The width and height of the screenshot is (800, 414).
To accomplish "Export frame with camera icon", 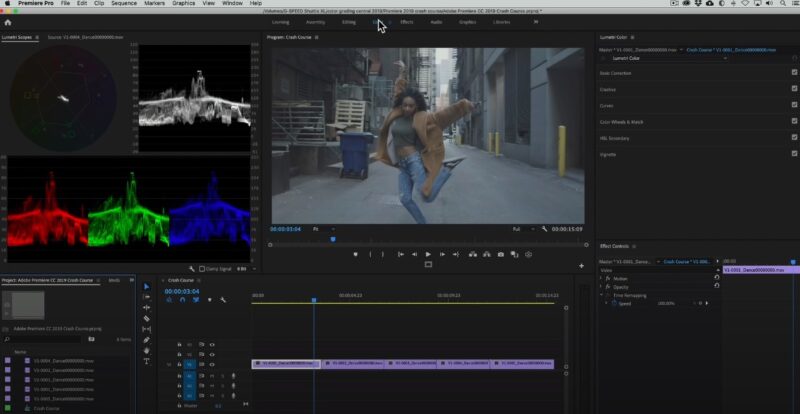I will tap(501, 254).
